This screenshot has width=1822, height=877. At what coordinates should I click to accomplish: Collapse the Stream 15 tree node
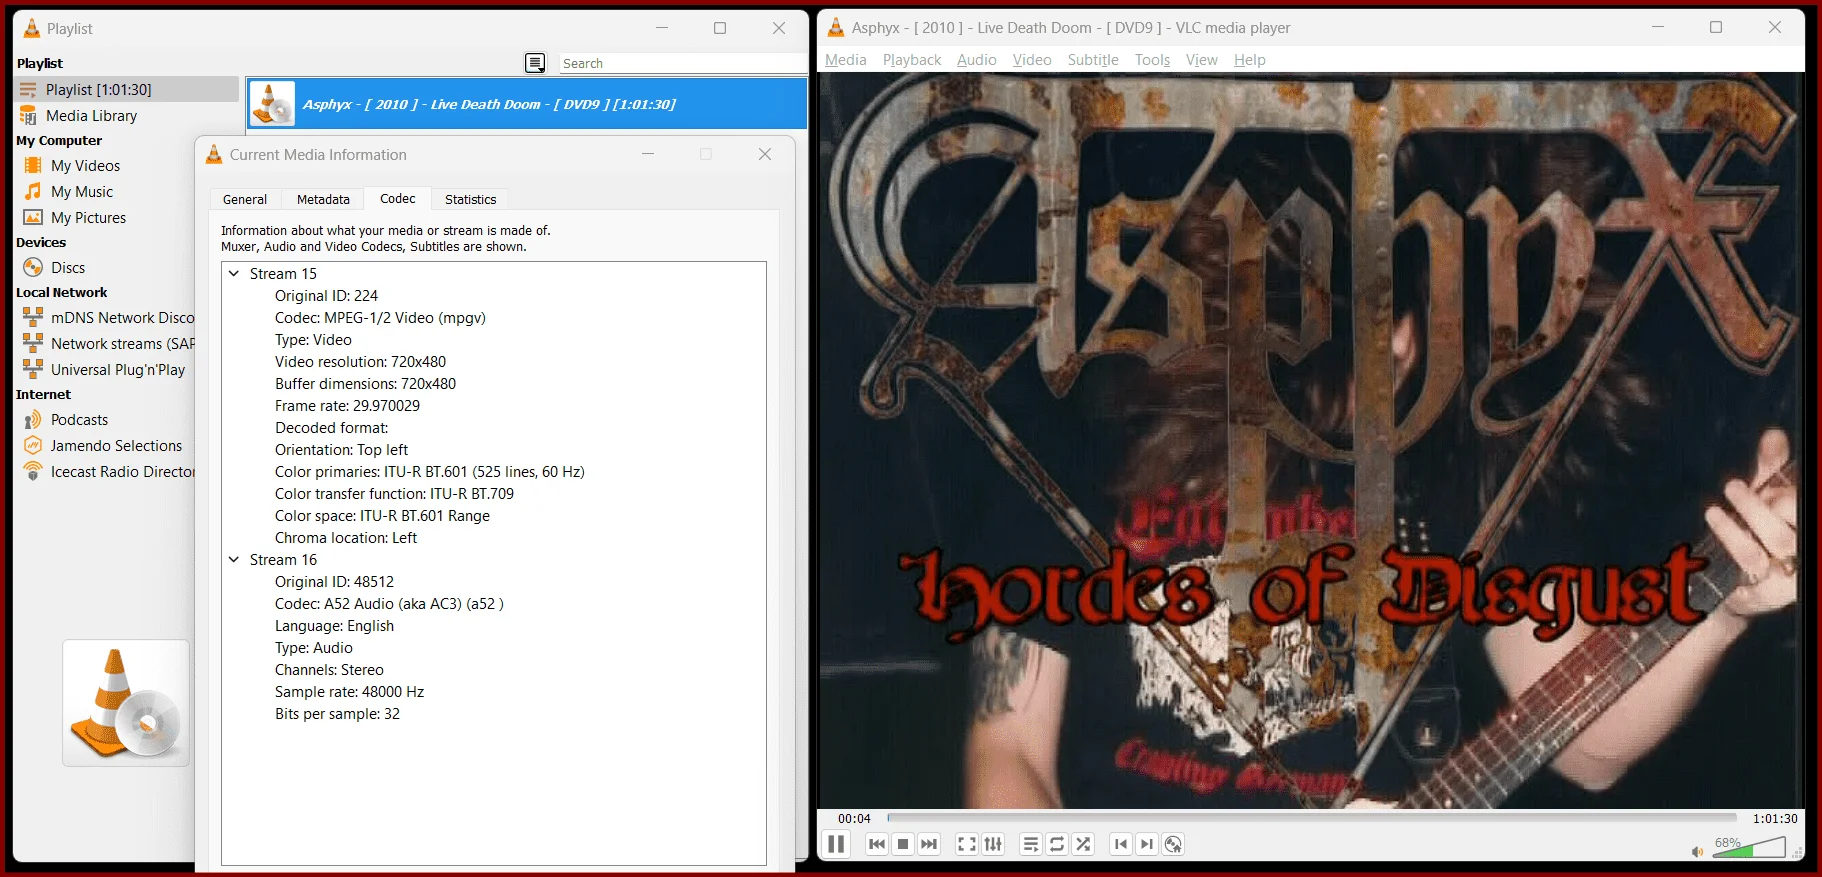click(234, 273)
